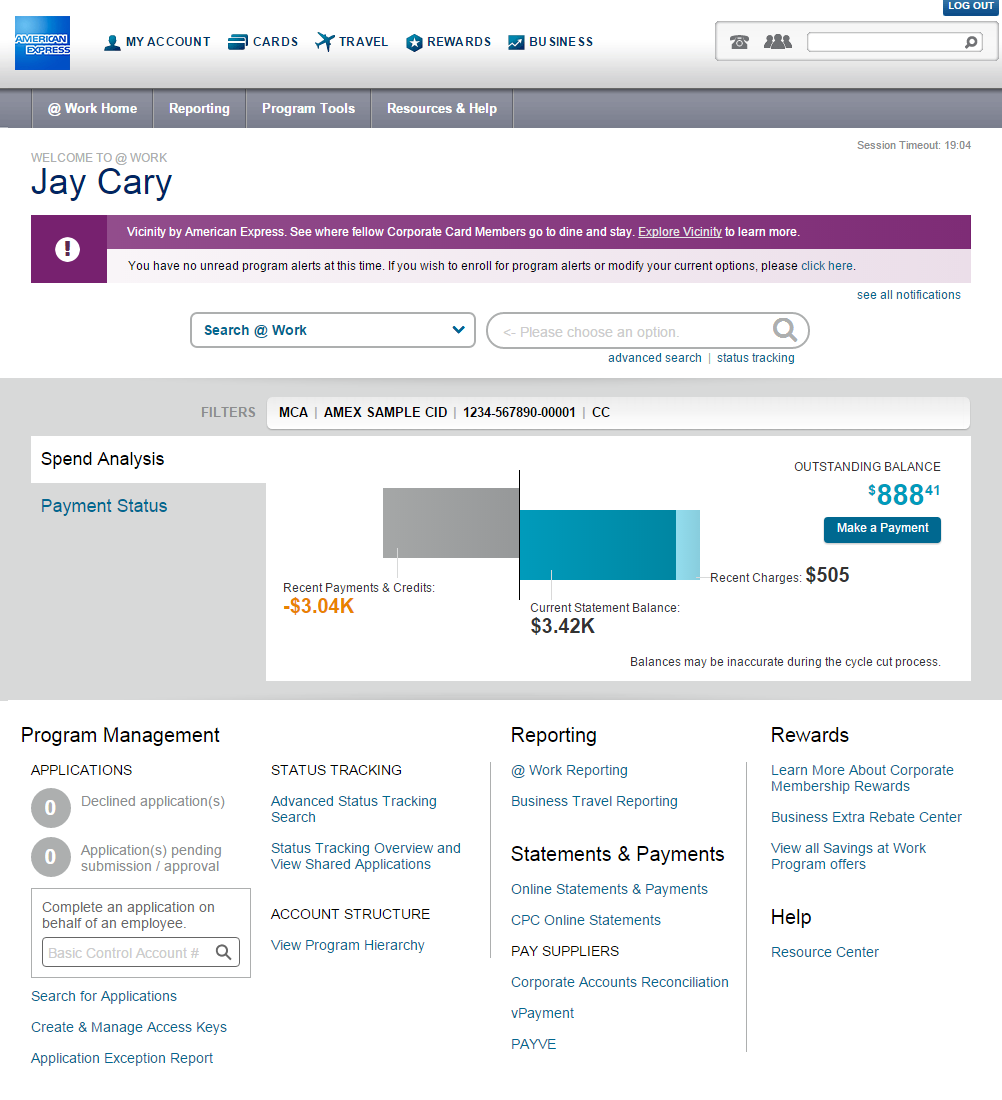The width and height of the screenshot is (1002, 1100).
Task: Click the Declined application(s) label
Action: [153, 801]
